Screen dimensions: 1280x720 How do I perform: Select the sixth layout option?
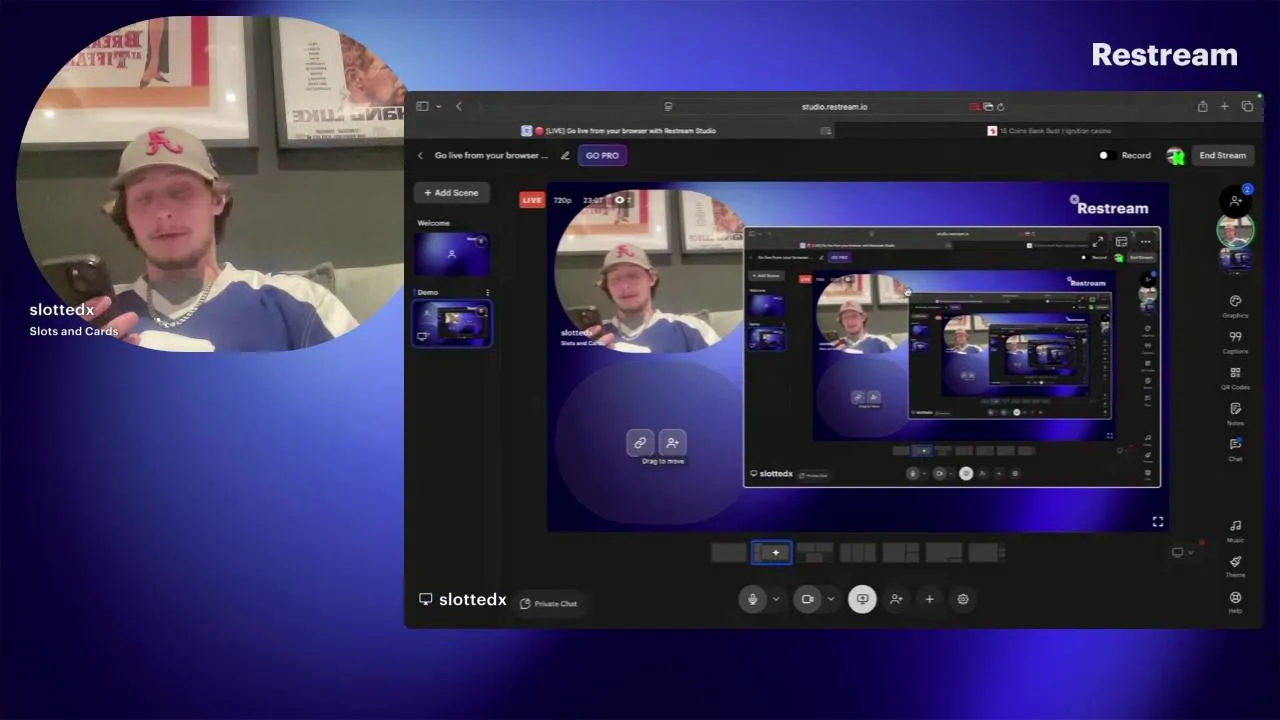(944, 552)
